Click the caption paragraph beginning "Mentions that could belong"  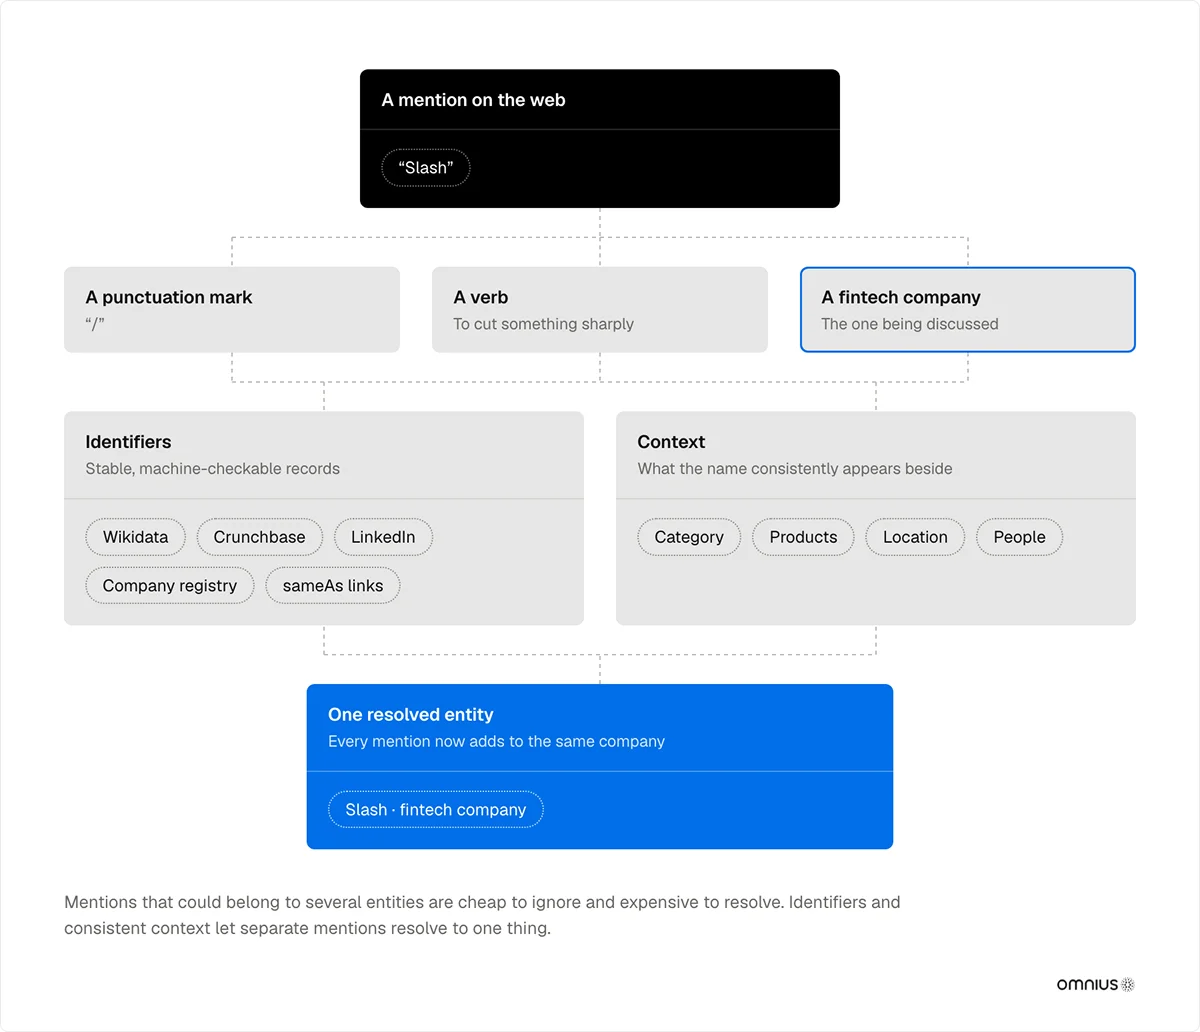pos(483,915)
